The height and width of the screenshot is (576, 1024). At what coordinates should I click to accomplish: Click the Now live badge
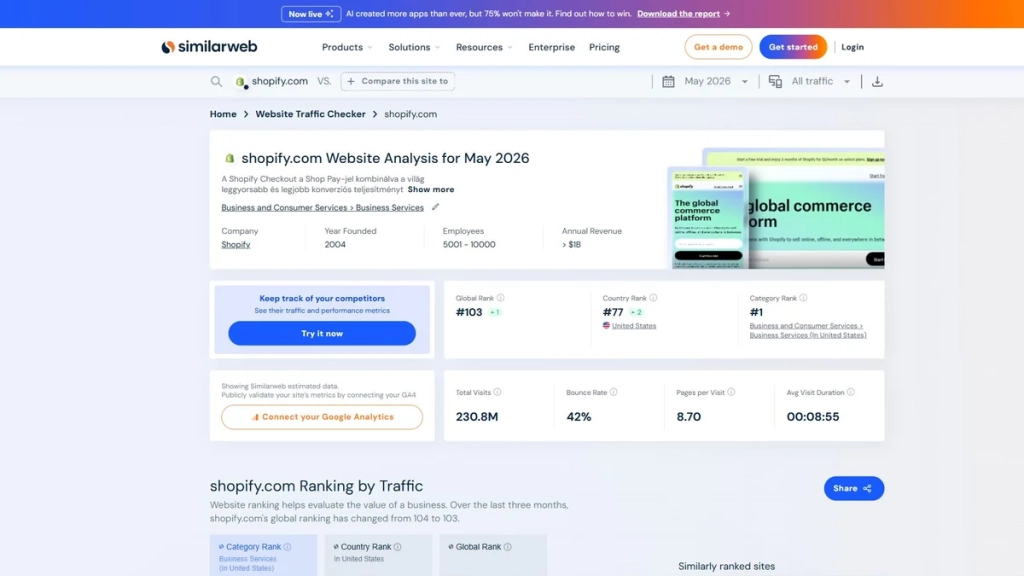[x=311, y=14]
